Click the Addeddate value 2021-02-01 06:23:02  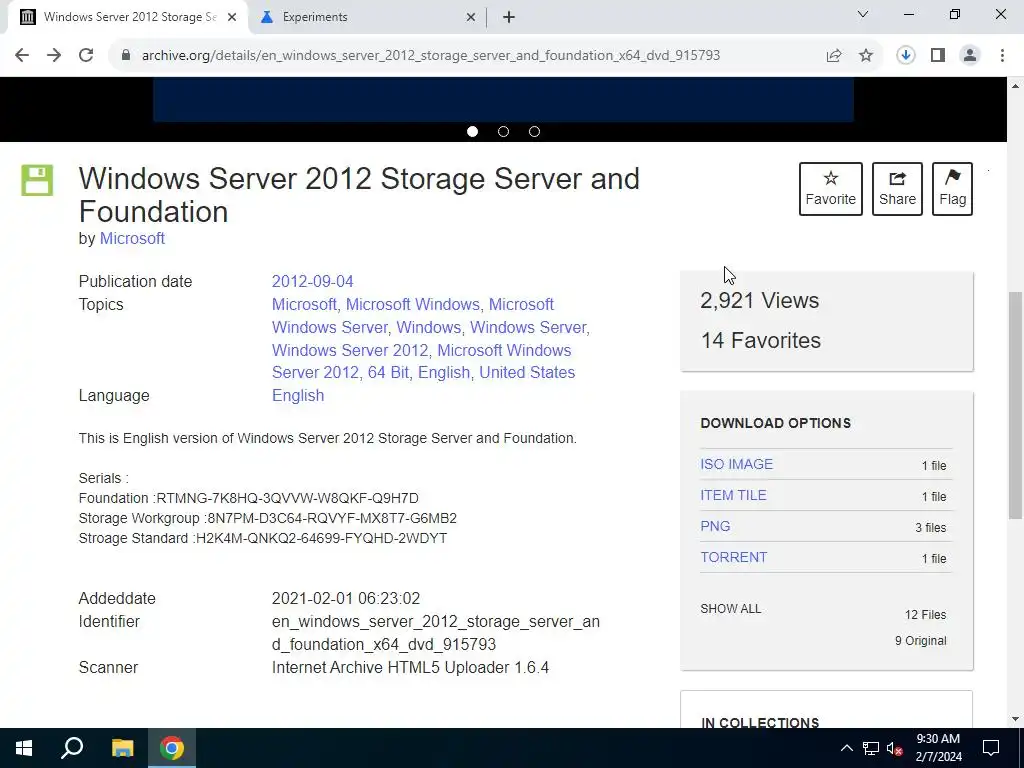pyautogui.click(x=345, y=599)
